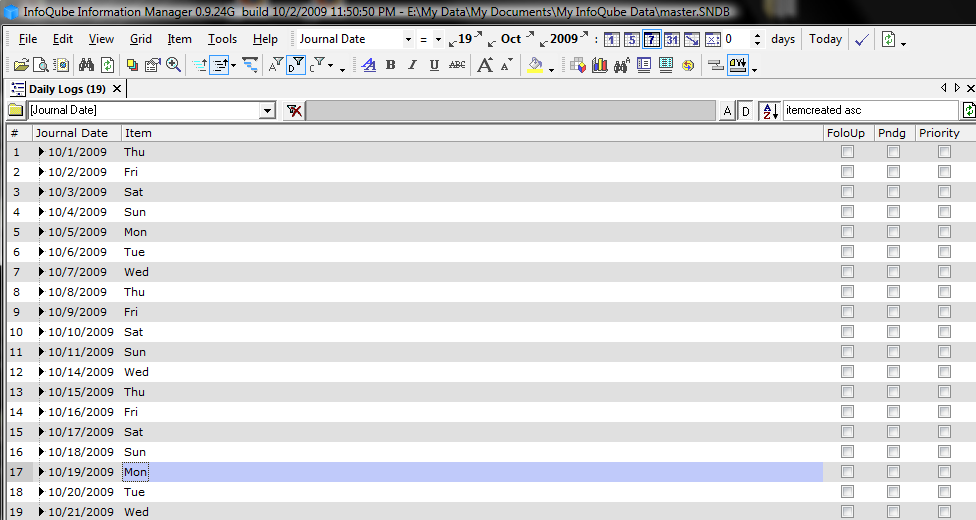Toggle the A column filter icon

(x=276, y=65)
